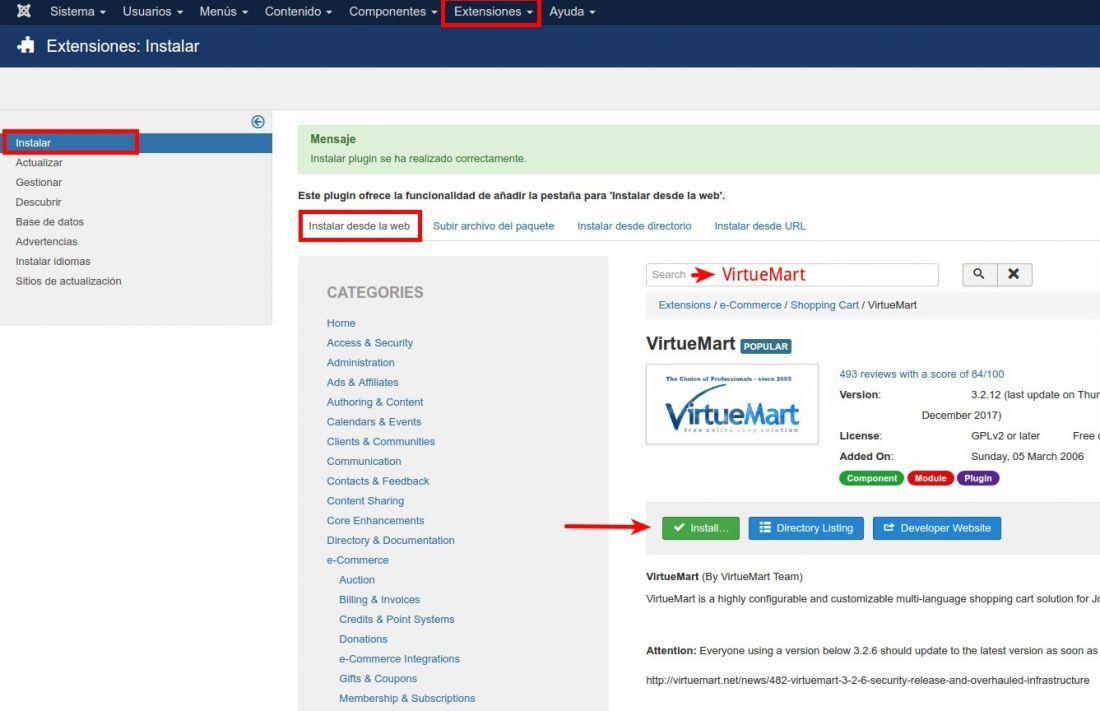Screen dimensions: 1100x711
Task: Open the Usuarios dropdown menu
Action: 152,12
